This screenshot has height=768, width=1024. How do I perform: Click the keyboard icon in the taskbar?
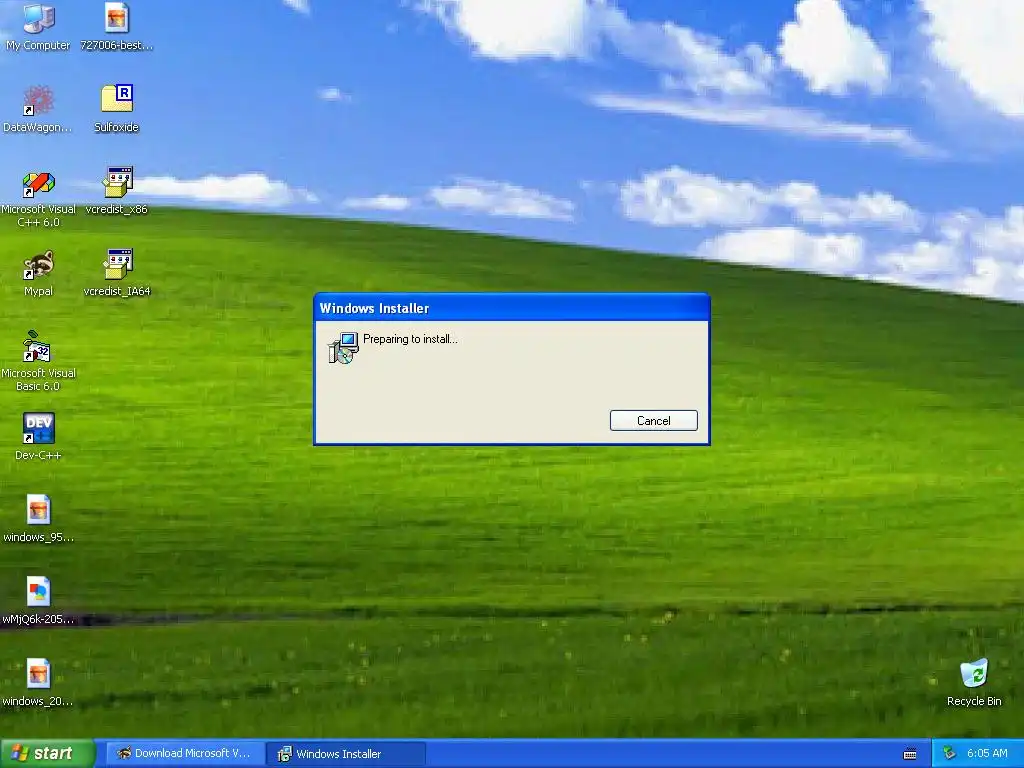pos(910,754)
